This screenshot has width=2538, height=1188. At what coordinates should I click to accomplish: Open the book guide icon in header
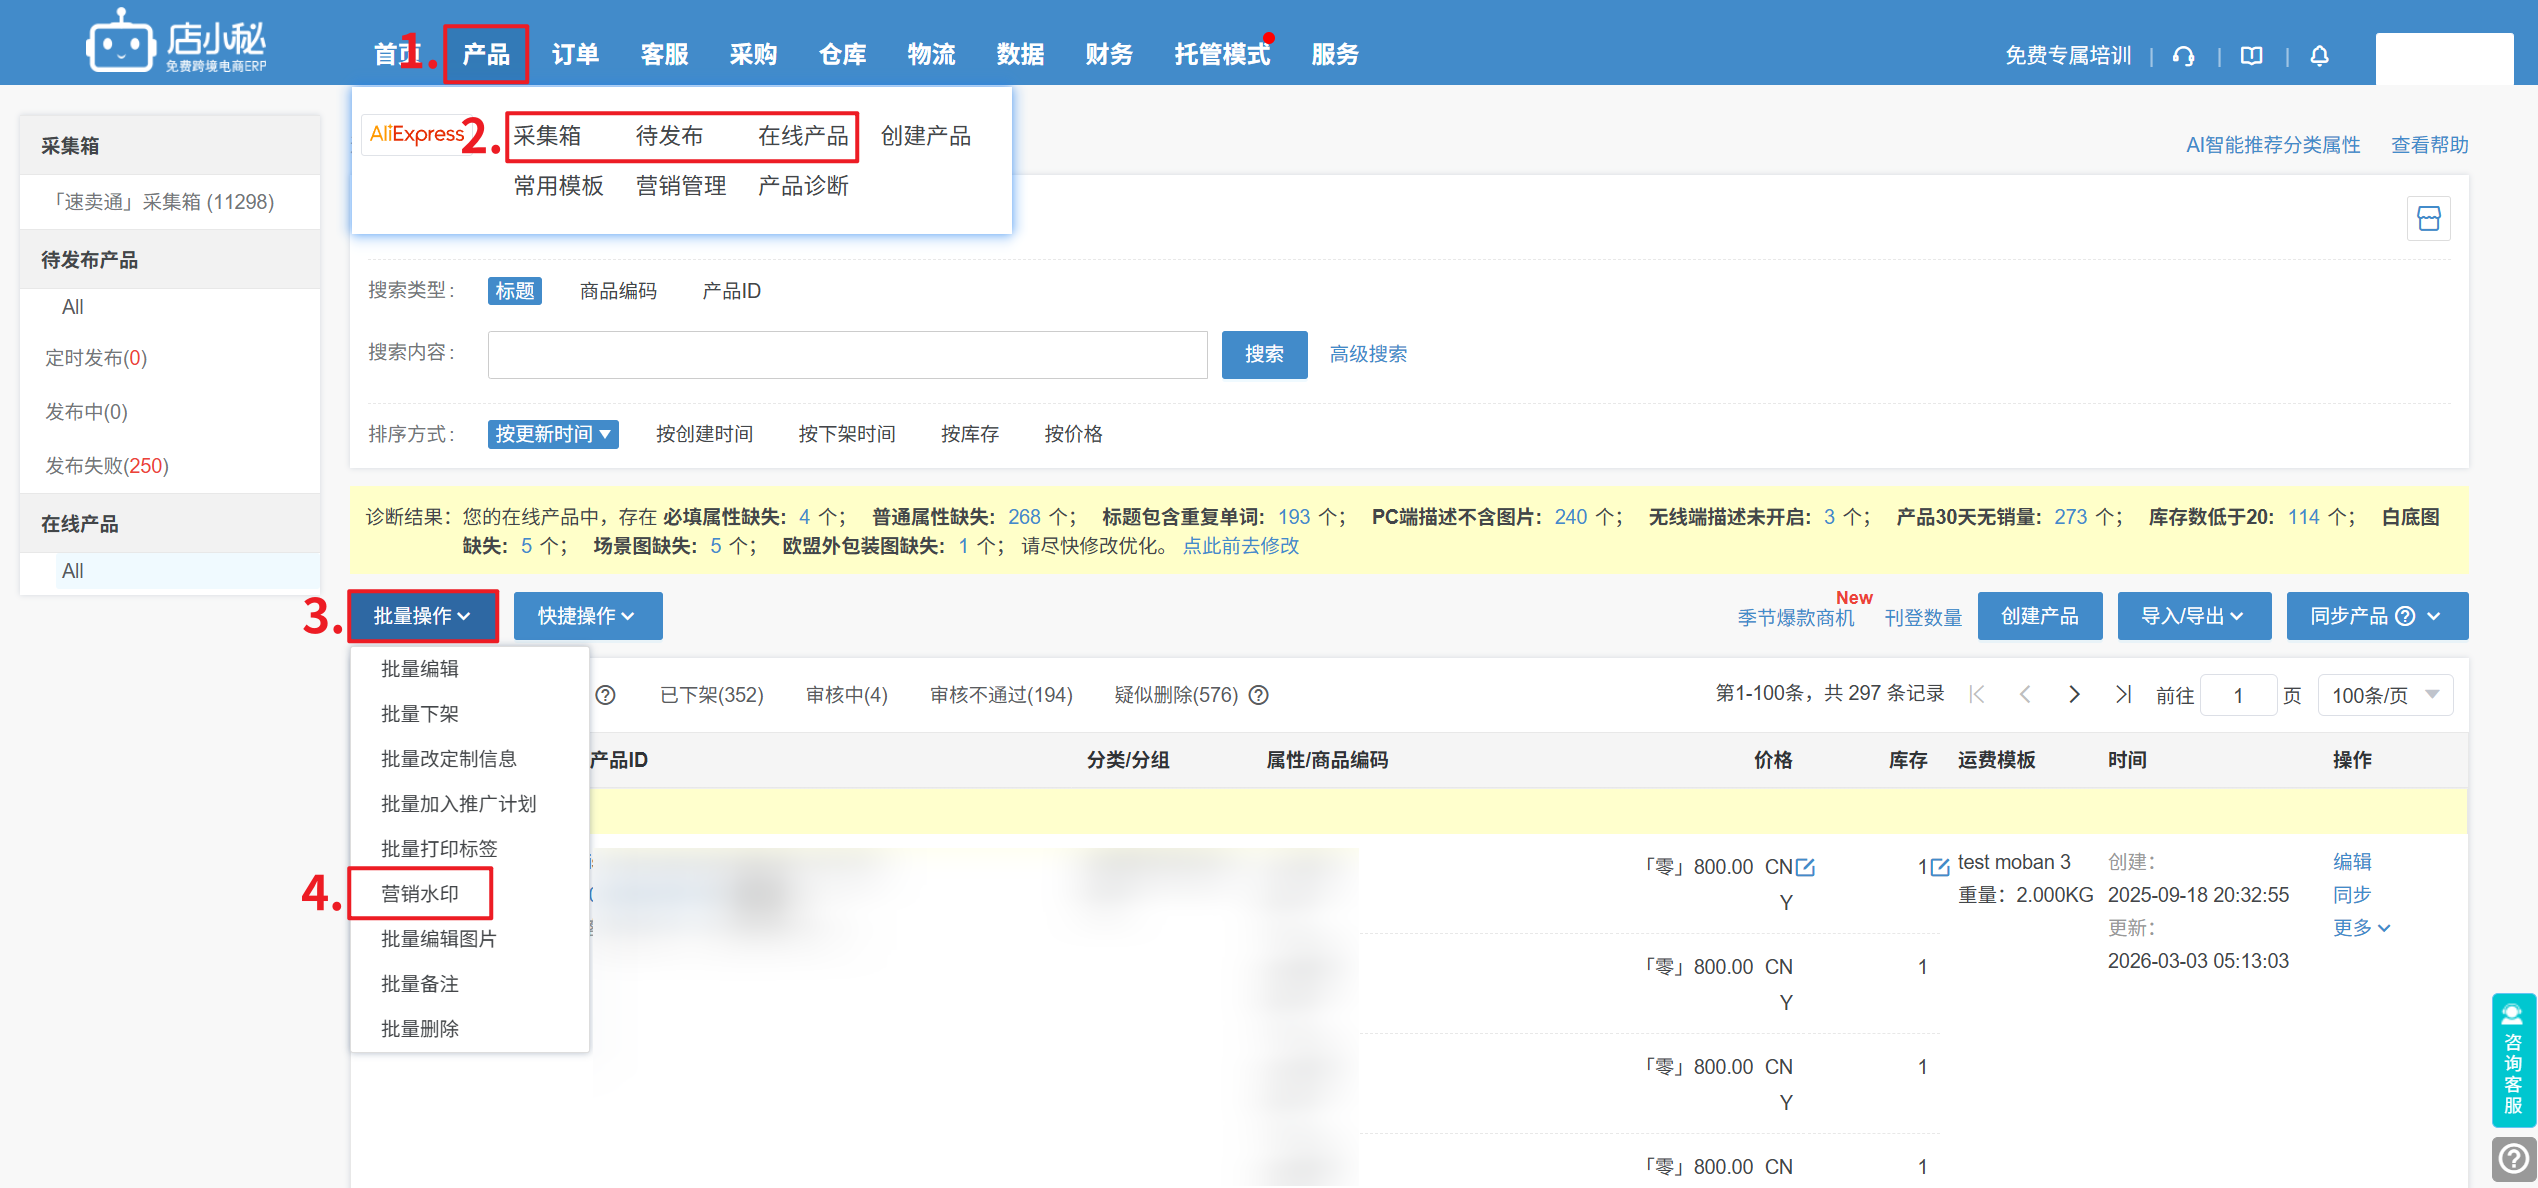2251,56
